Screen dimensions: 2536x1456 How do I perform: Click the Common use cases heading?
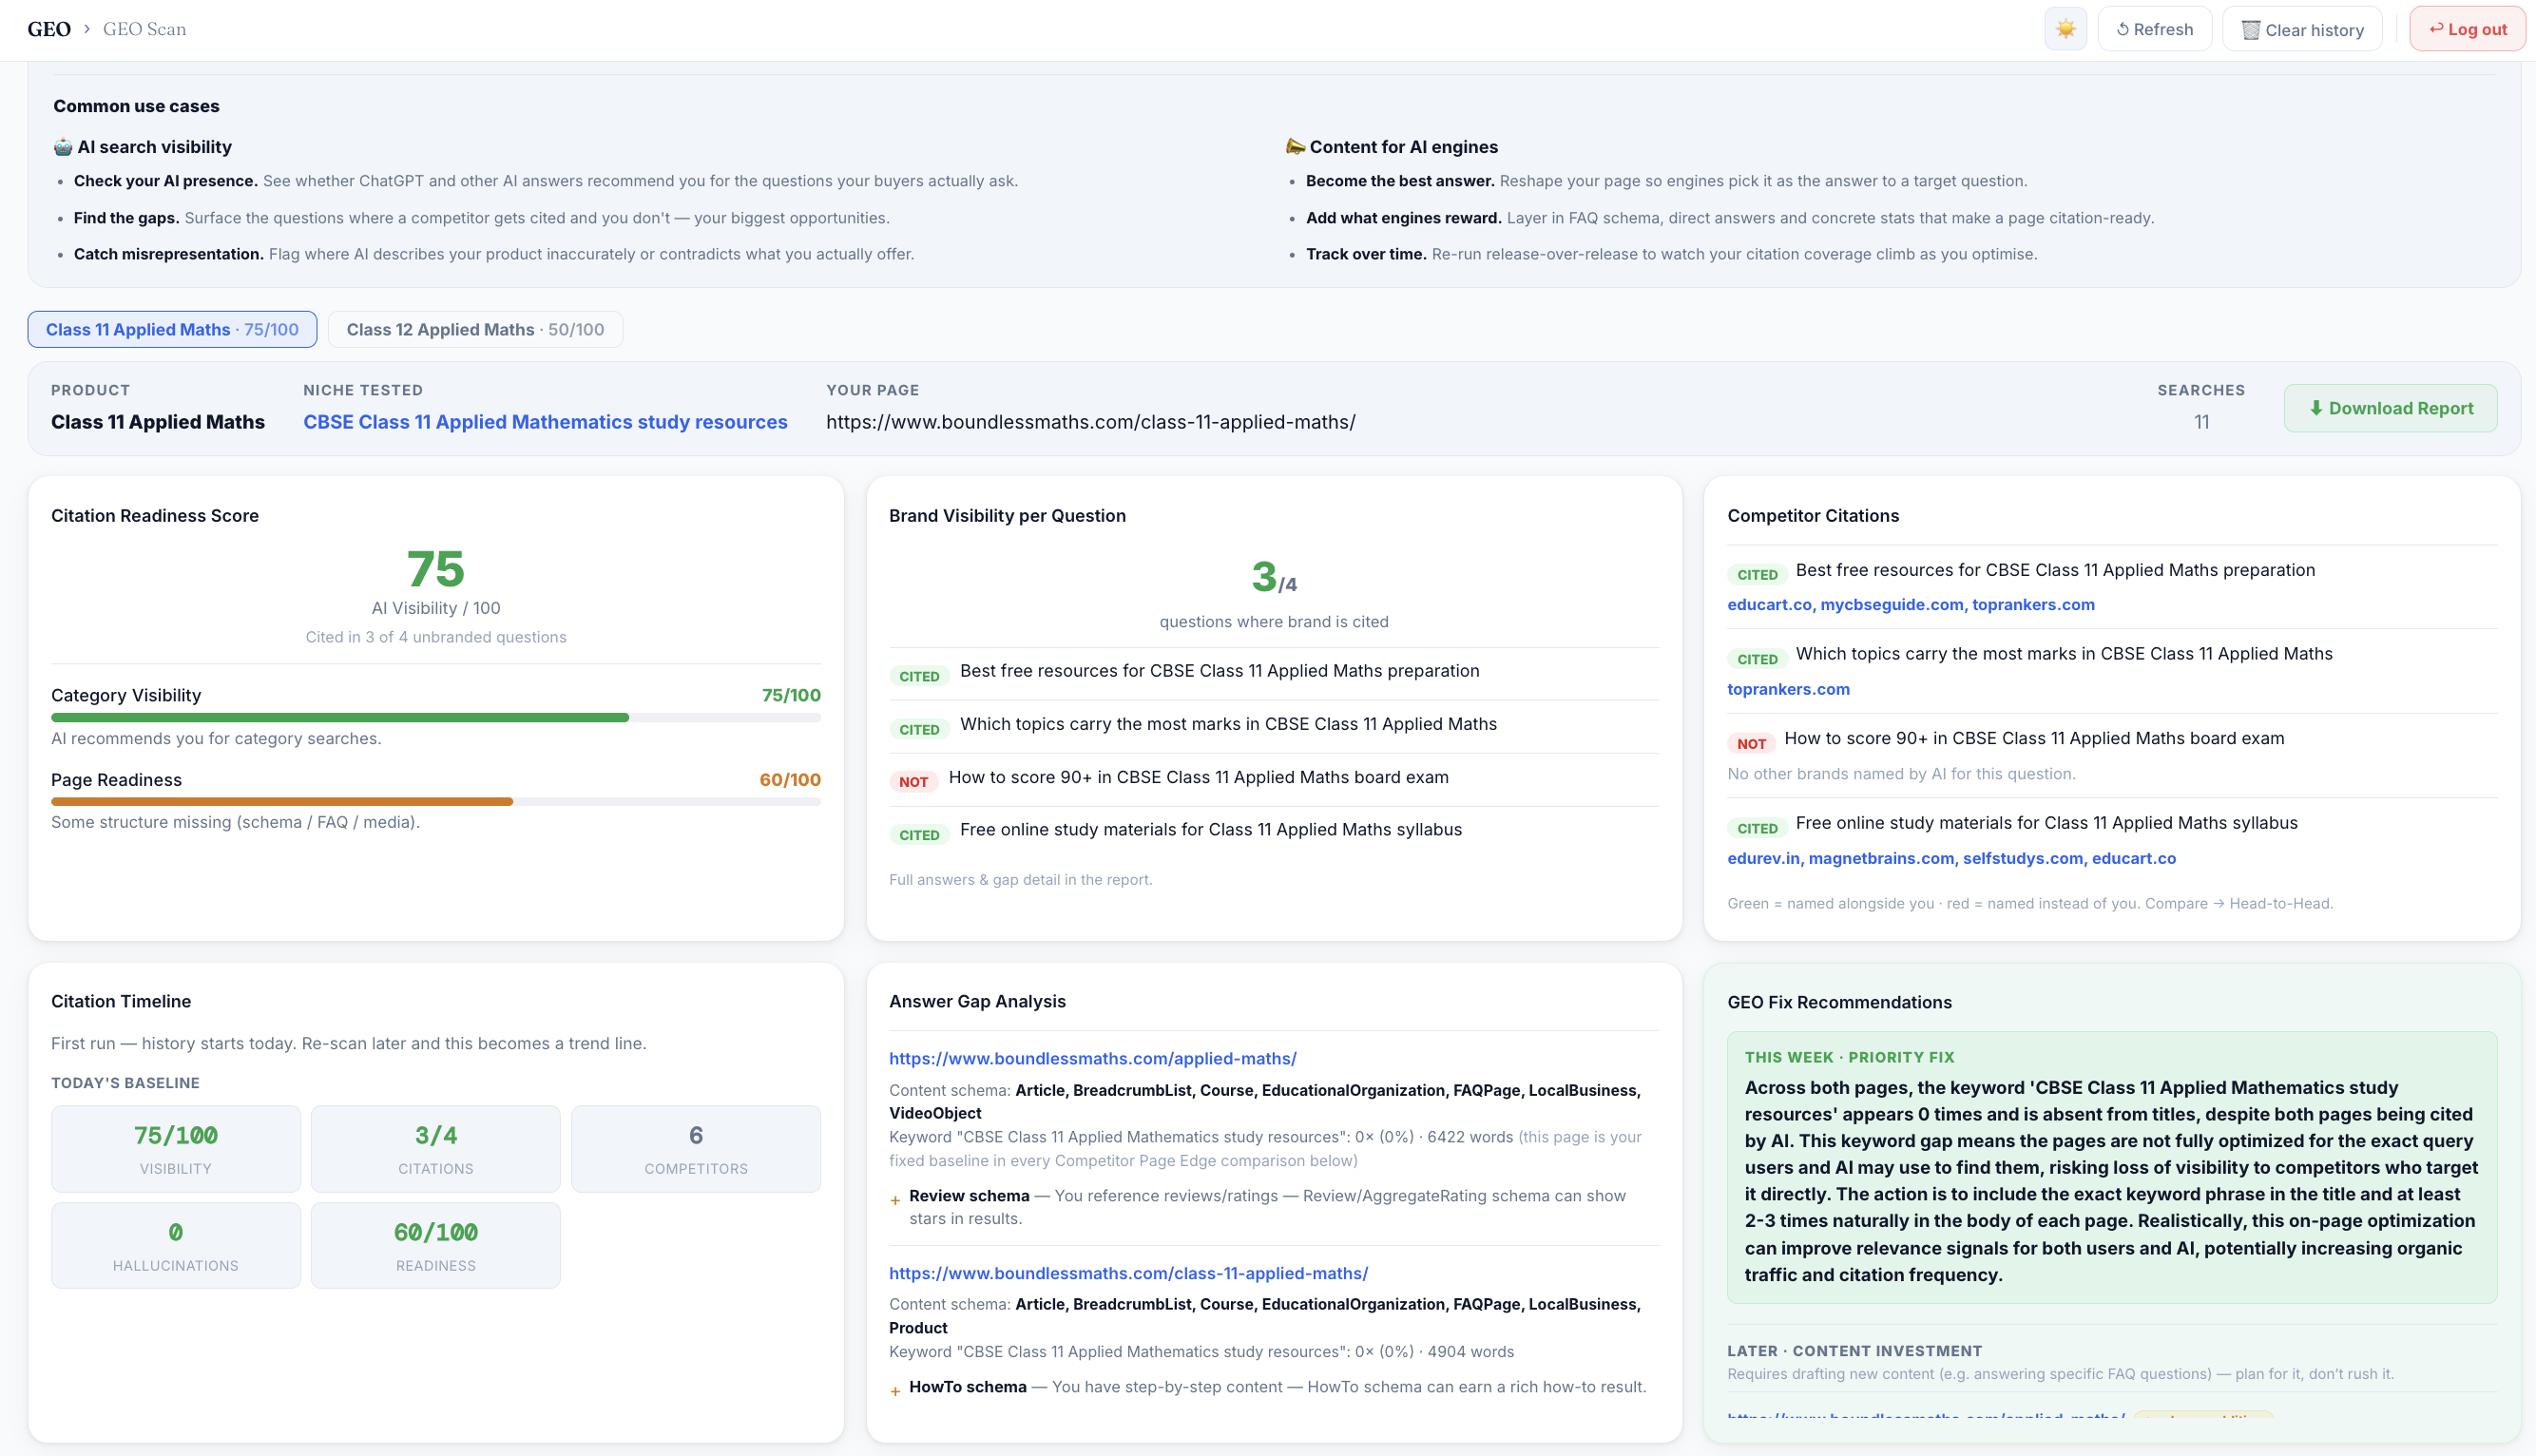click(136, 106)
